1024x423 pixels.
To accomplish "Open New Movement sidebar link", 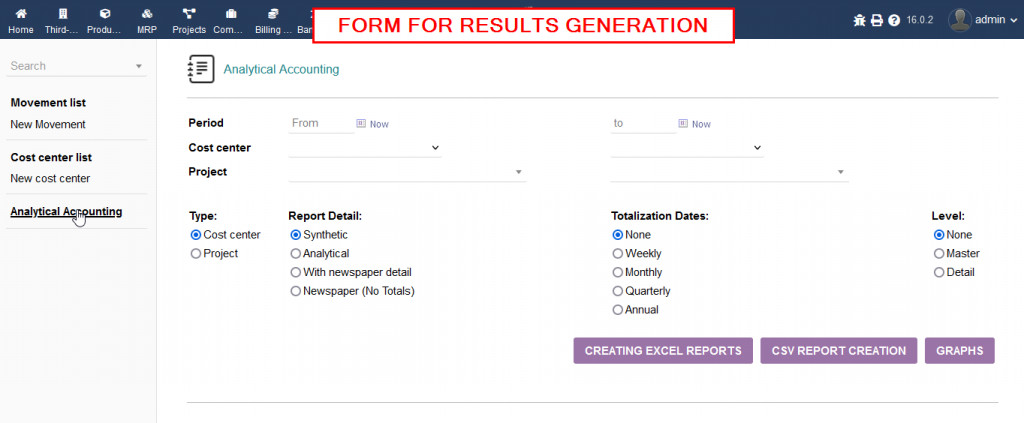I will (x=48, y=125).
